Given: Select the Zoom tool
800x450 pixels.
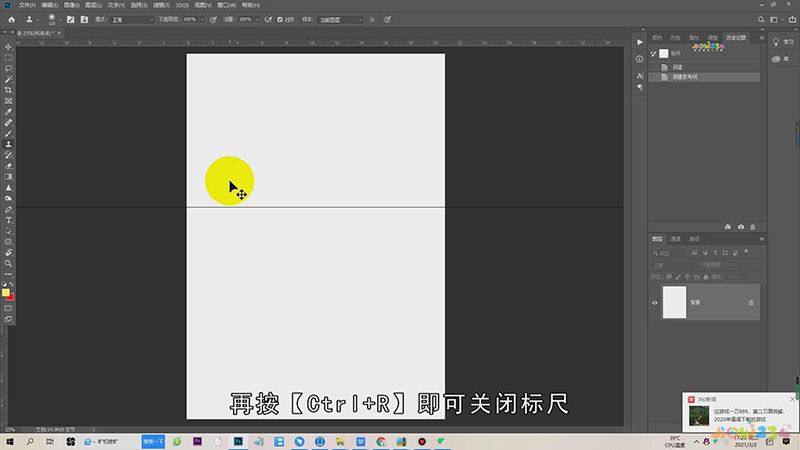Looking at the screenshot, I should [8, 263].
